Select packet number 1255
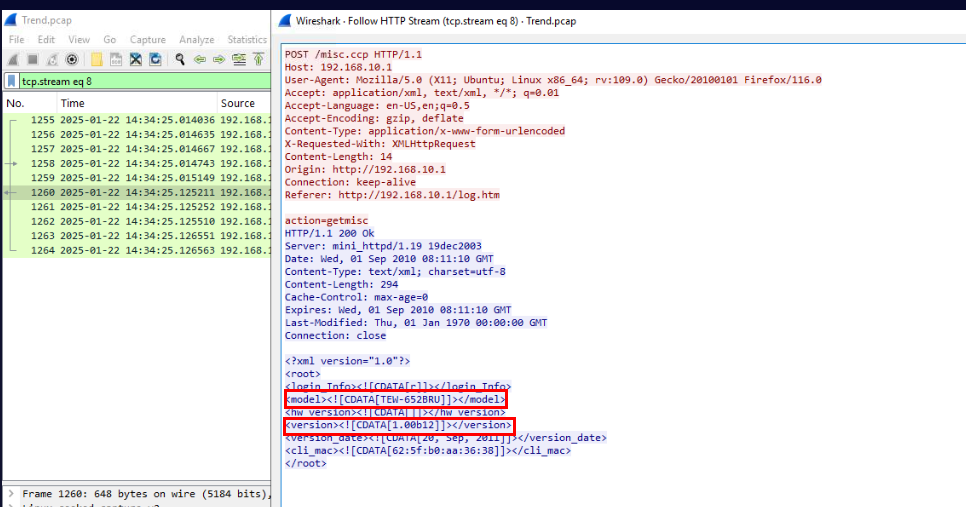Image resolution: width=966 pixels, height=507 pixels. tap(137, 120)
